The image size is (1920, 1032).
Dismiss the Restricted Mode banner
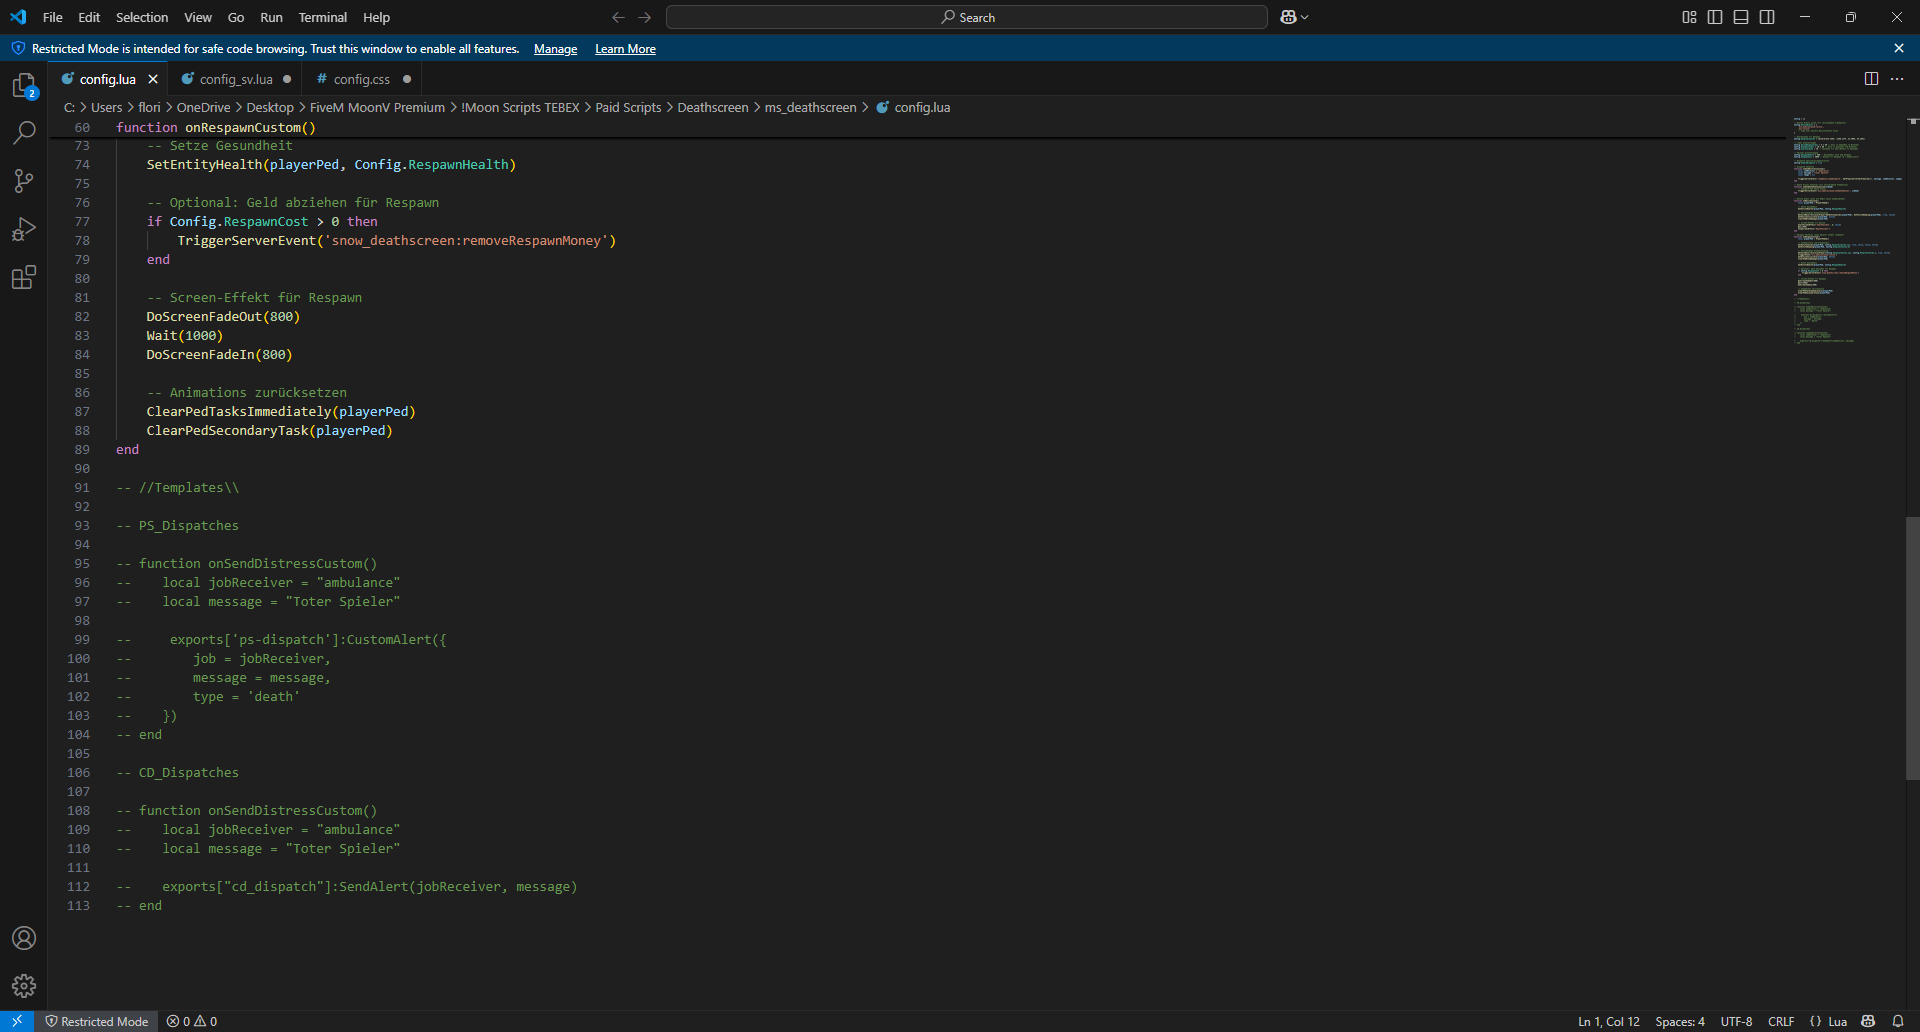coord(1899,48)
